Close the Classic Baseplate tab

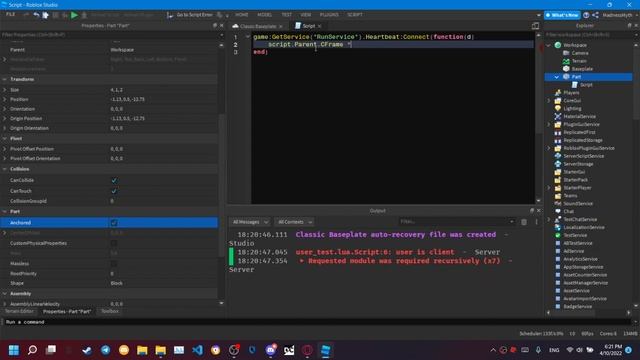click(280, 26)
